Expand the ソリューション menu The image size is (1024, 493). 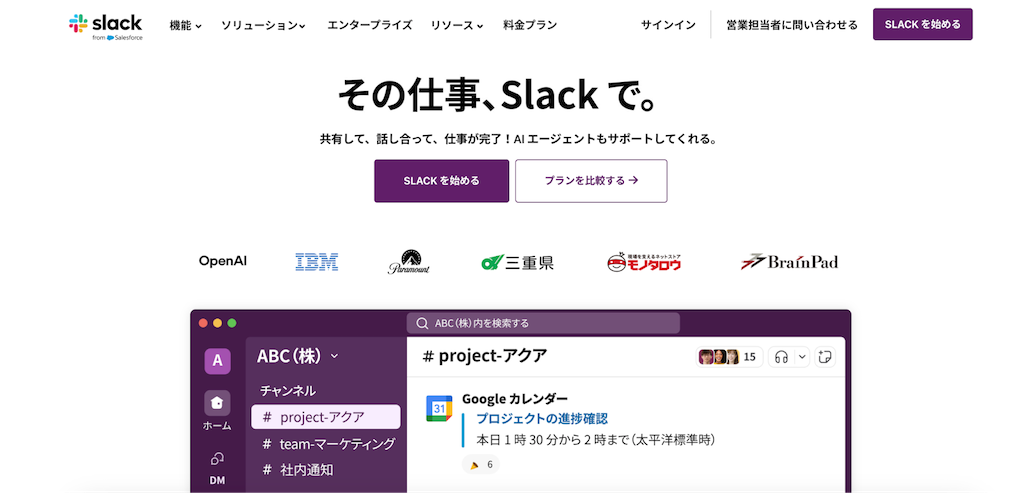click(264, 25)
